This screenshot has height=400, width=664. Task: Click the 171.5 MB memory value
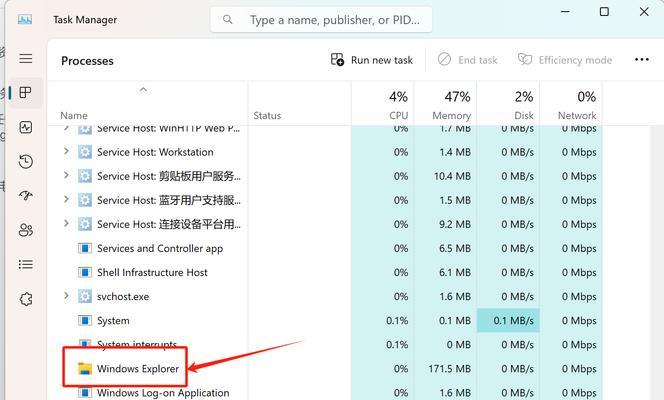(x=449, y=369)
